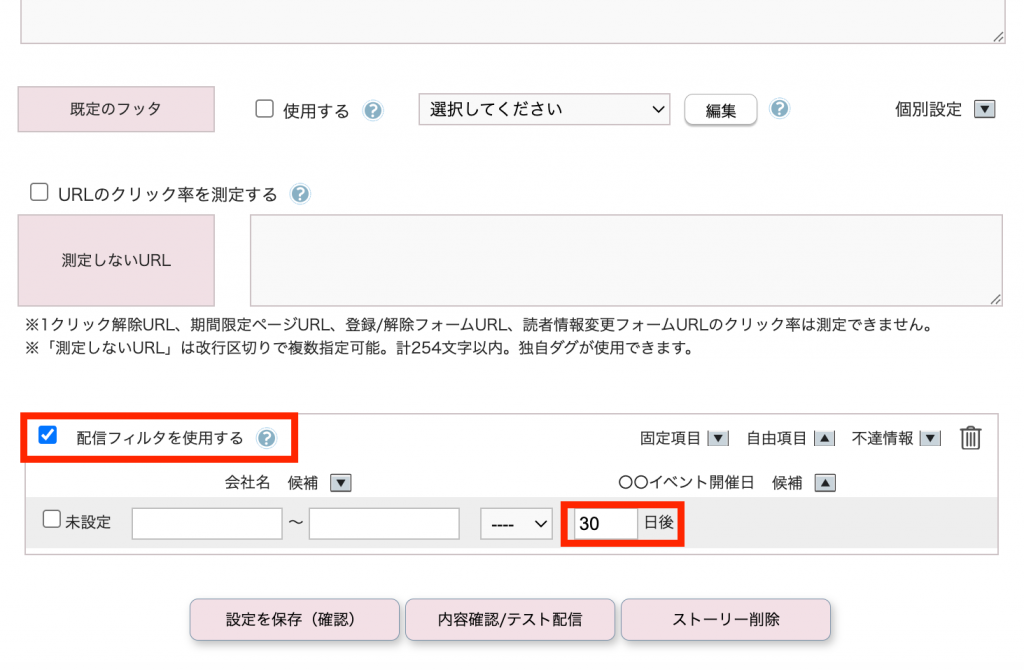The image size is (1024, 670).
Task: Click help icon beside footer 使用する checkbox
Action: click(x=373, y=111)
